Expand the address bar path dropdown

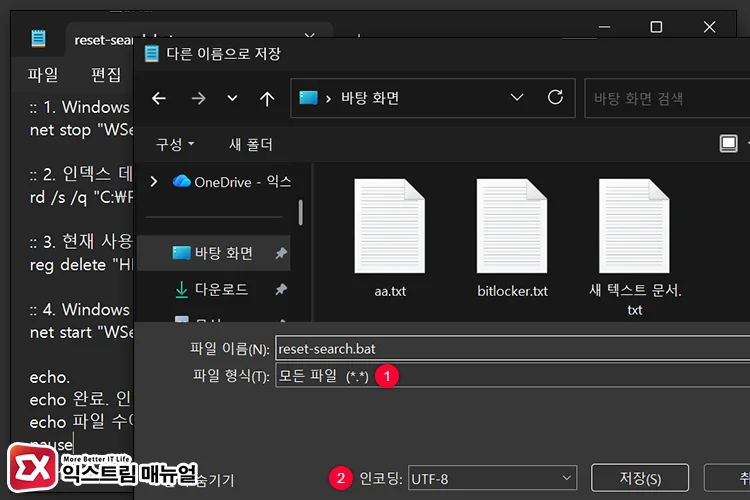pyautogui.click(x=517, y=98)
